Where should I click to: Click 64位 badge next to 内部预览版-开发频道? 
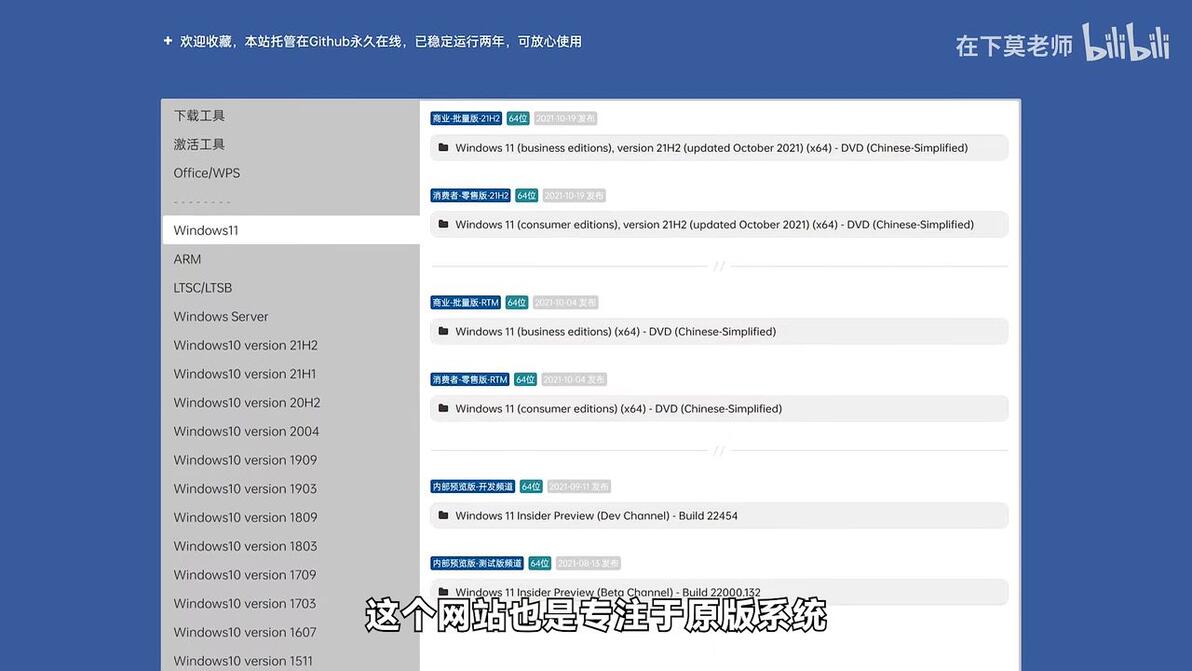click(531, 486)
